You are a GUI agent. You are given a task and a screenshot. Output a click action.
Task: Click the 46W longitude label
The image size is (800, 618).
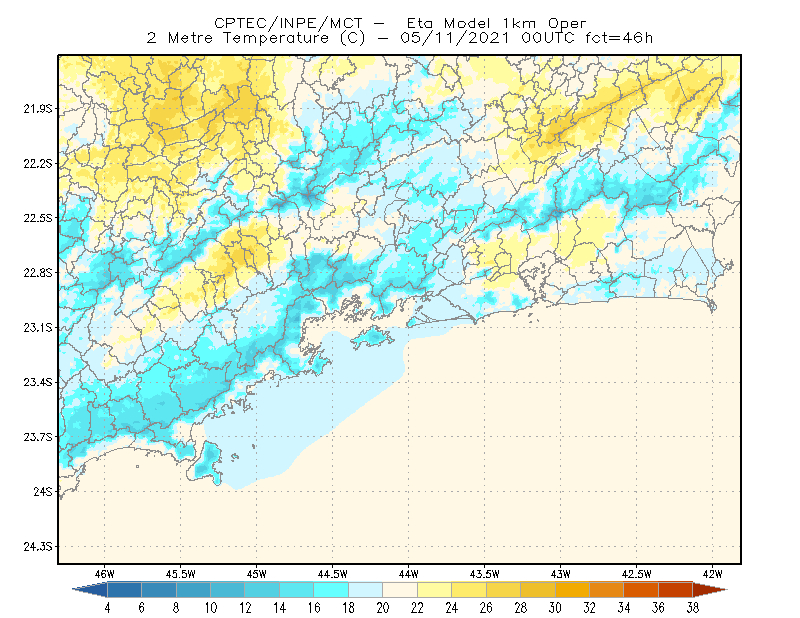105,574
